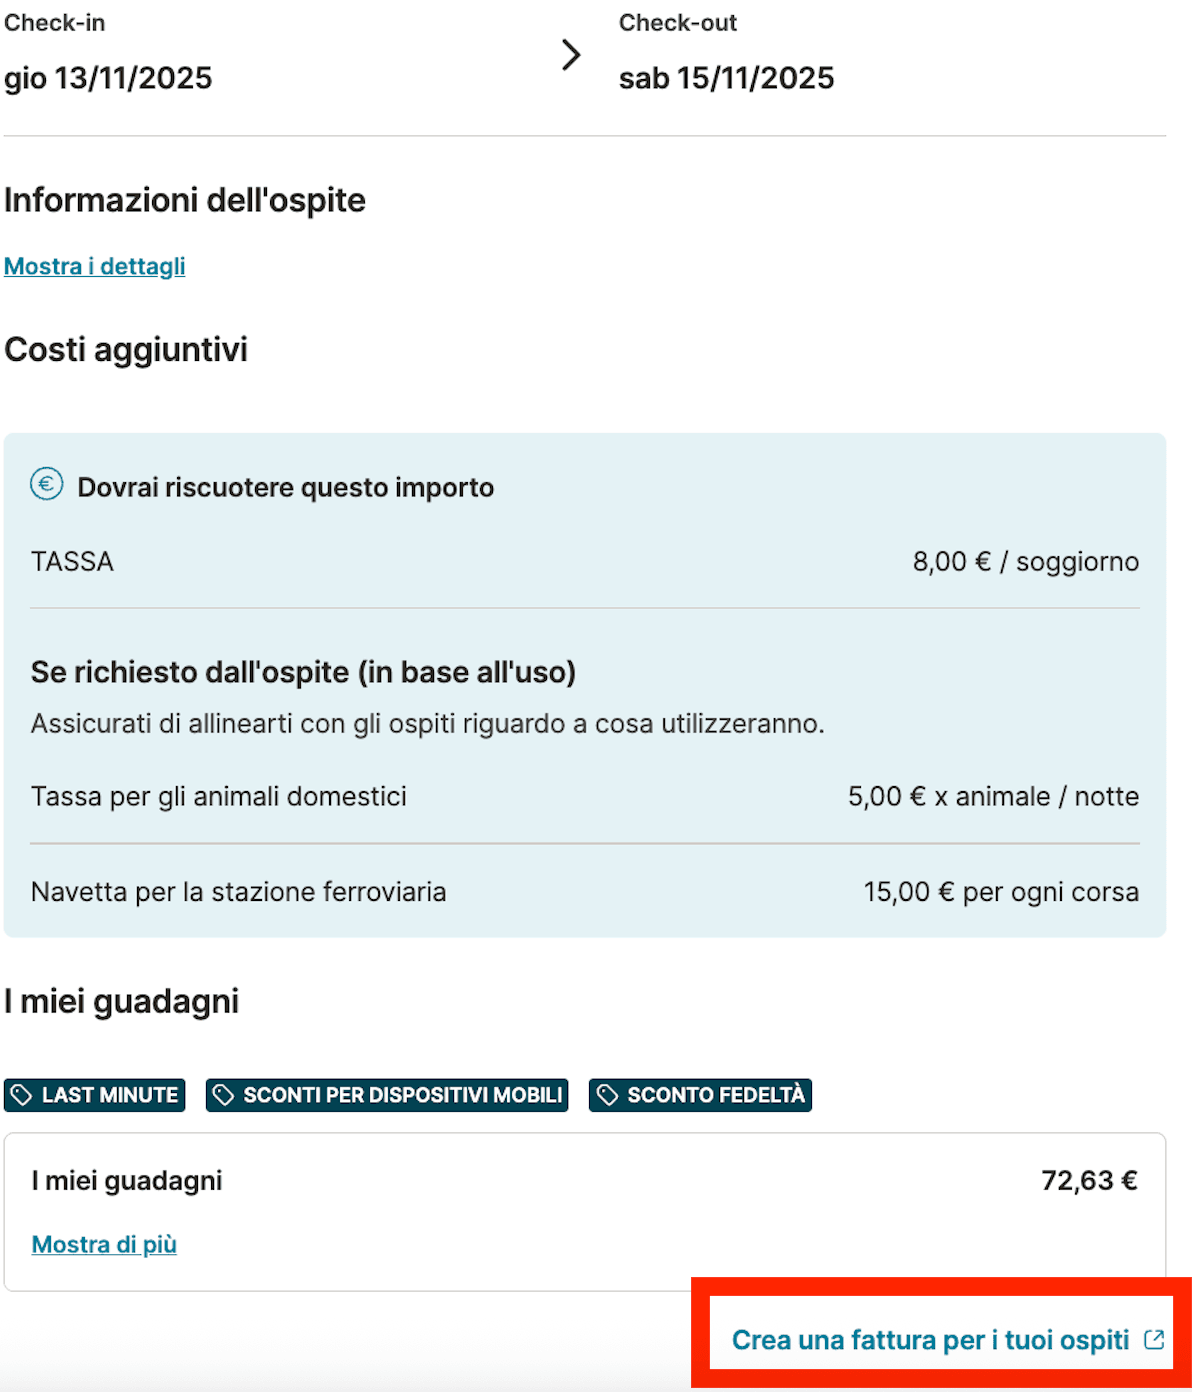This screenshot has height=1392, width=1192.
Task: Click the SCONTO FEDELTÀ tag
Action: [700, 1095]
